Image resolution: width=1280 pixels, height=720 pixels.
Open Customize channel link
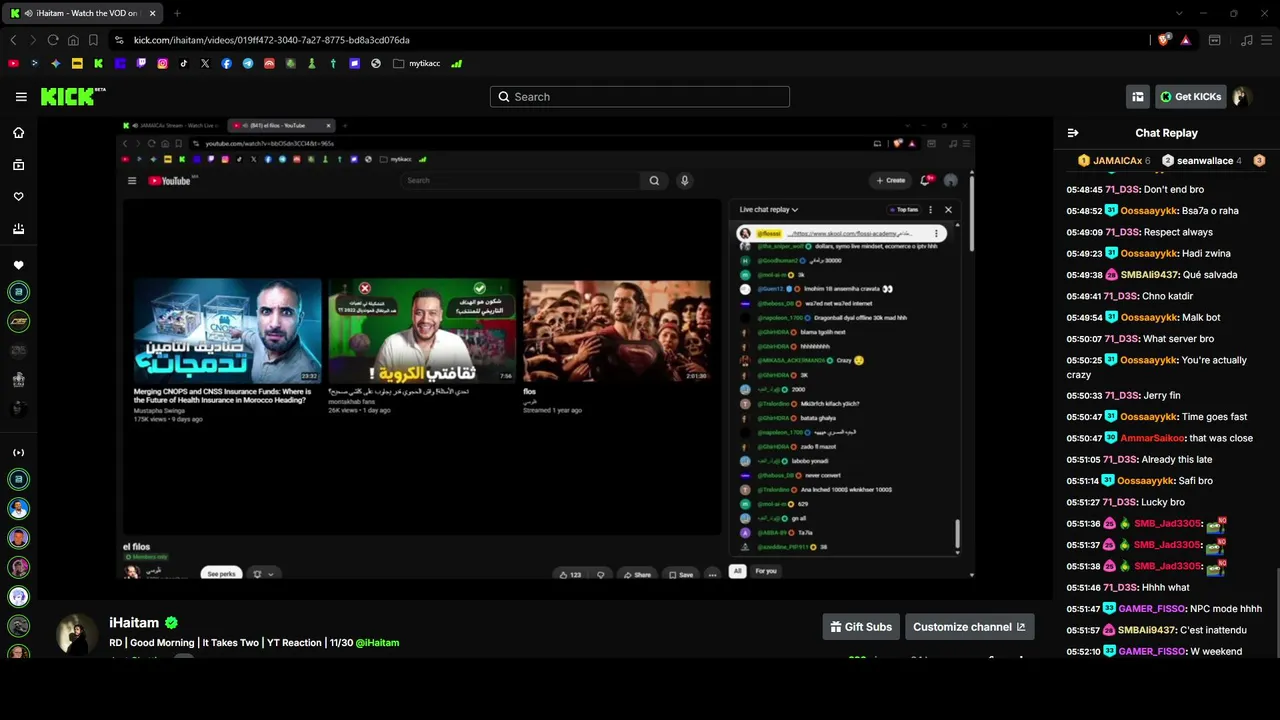coord(969,627)
